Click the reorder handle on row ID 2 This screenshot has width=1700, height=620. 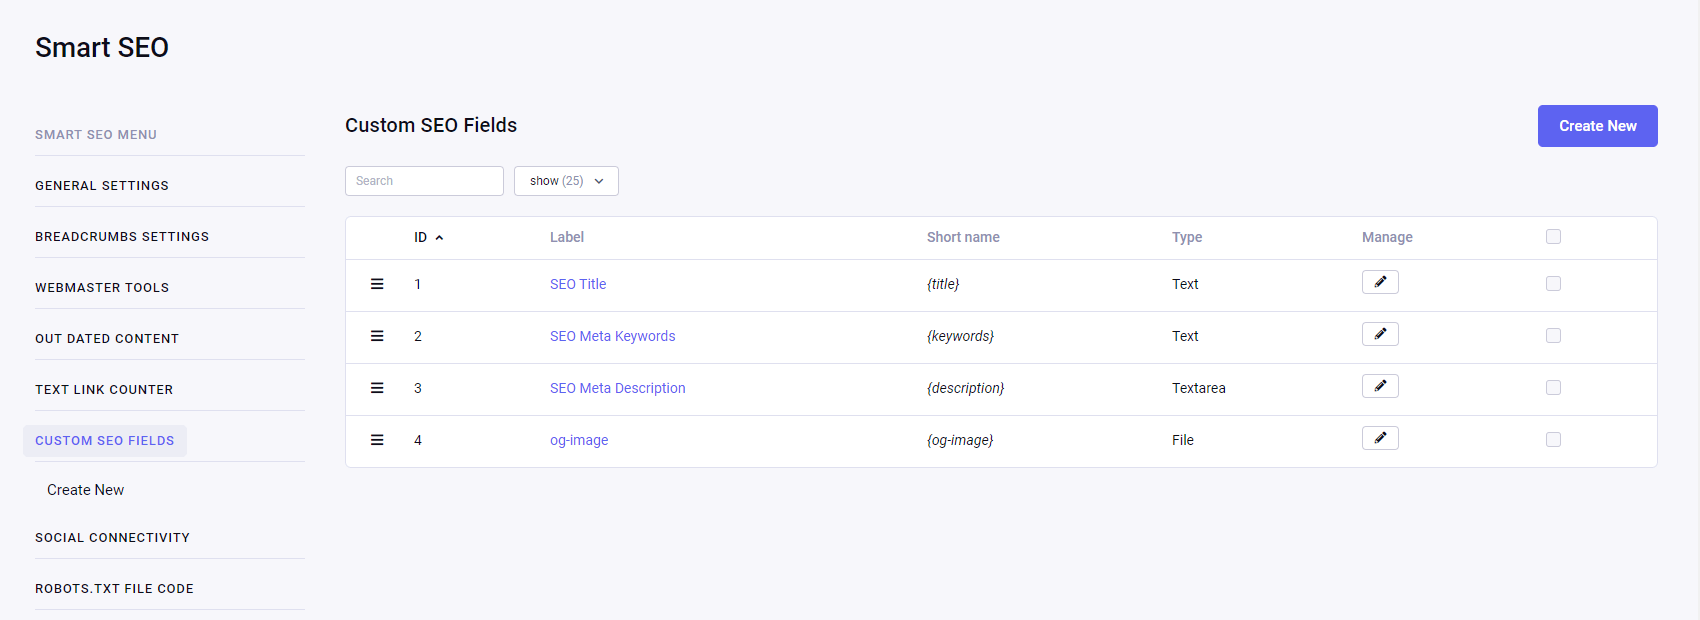(377, 336)
